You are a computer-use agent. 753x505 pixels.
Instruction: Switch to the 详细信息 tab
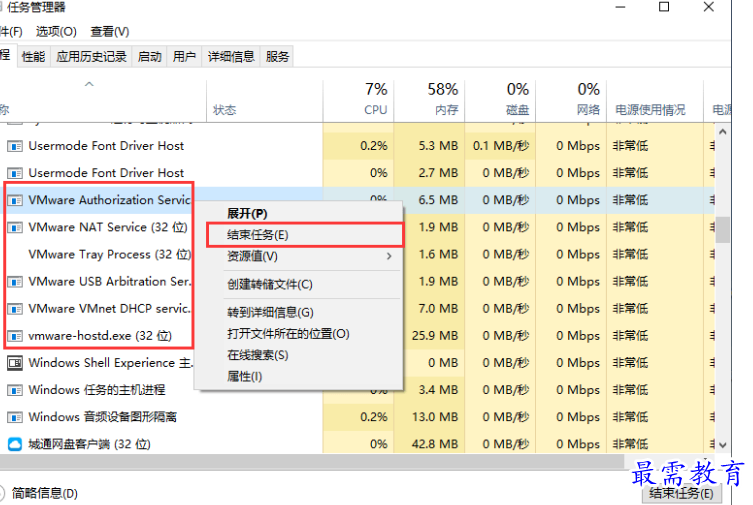click(231, 57)
